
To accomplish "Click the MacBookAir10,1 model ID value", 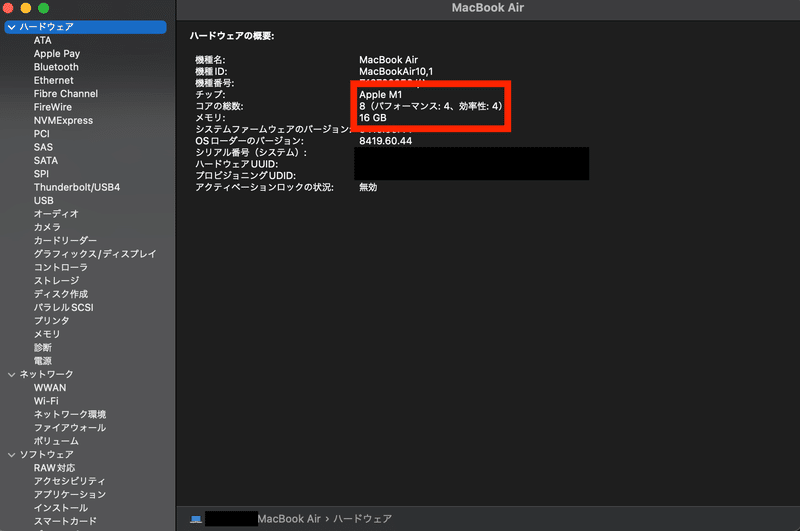I will 396,71.
